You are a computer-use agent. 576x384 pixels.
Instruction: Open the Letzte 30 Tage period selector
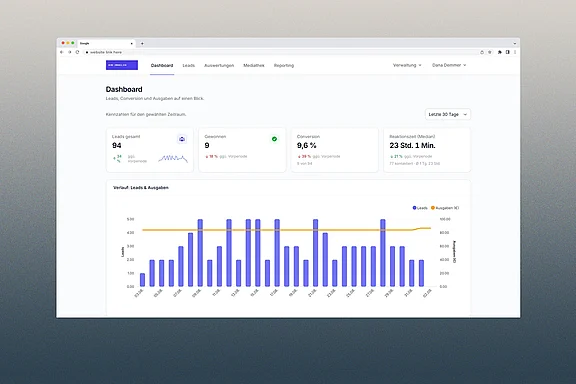click(x=448, y=114)
